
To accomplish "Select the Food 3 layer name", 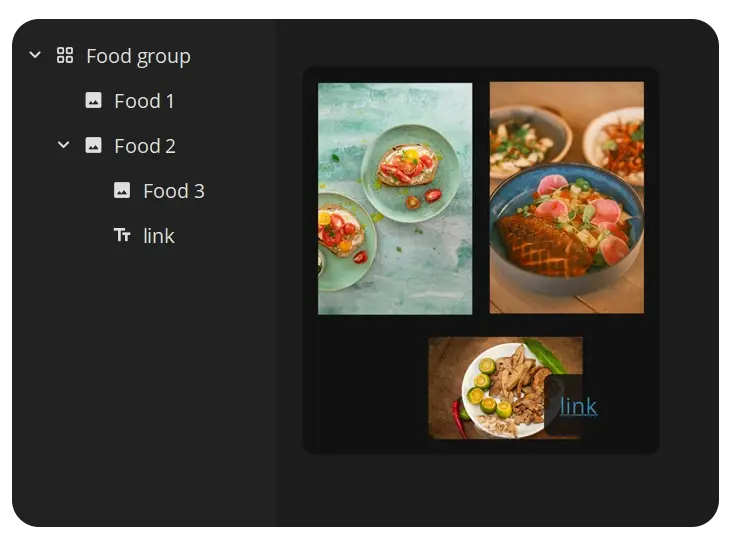I will pyautogui.click(x=174, y=191).
